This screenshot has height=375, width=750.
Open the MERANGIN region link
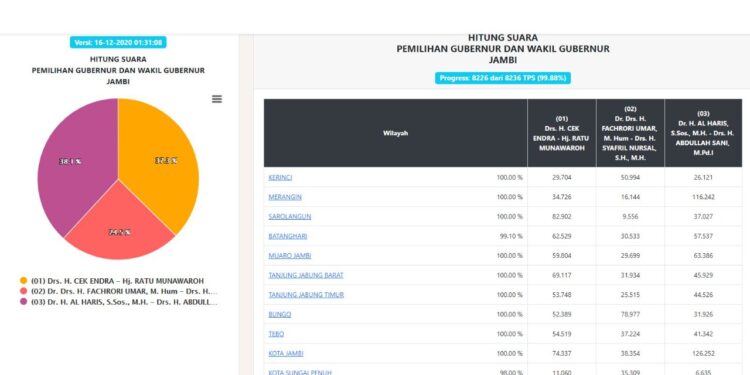[x=285, y=197]
